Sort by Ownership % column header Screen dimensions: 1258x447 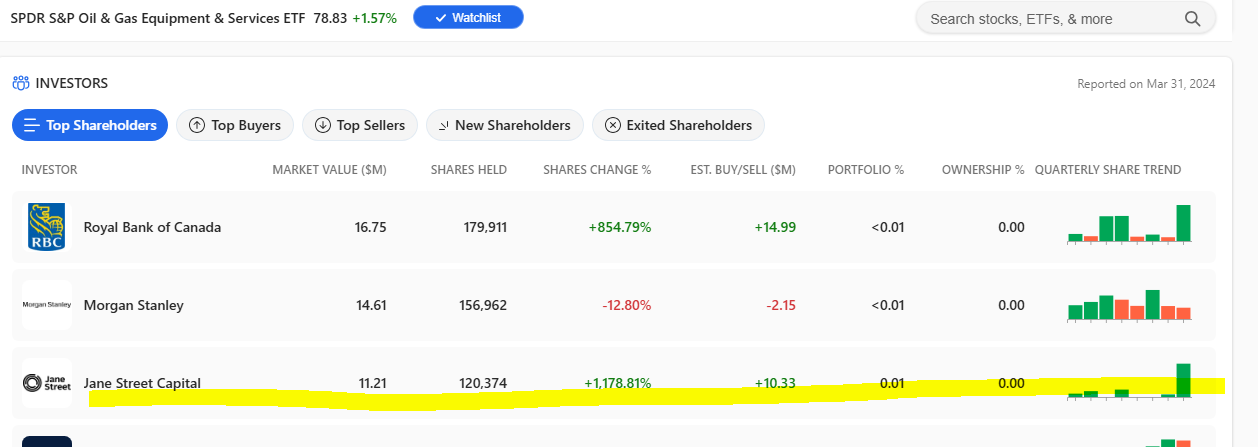[983, 170]
